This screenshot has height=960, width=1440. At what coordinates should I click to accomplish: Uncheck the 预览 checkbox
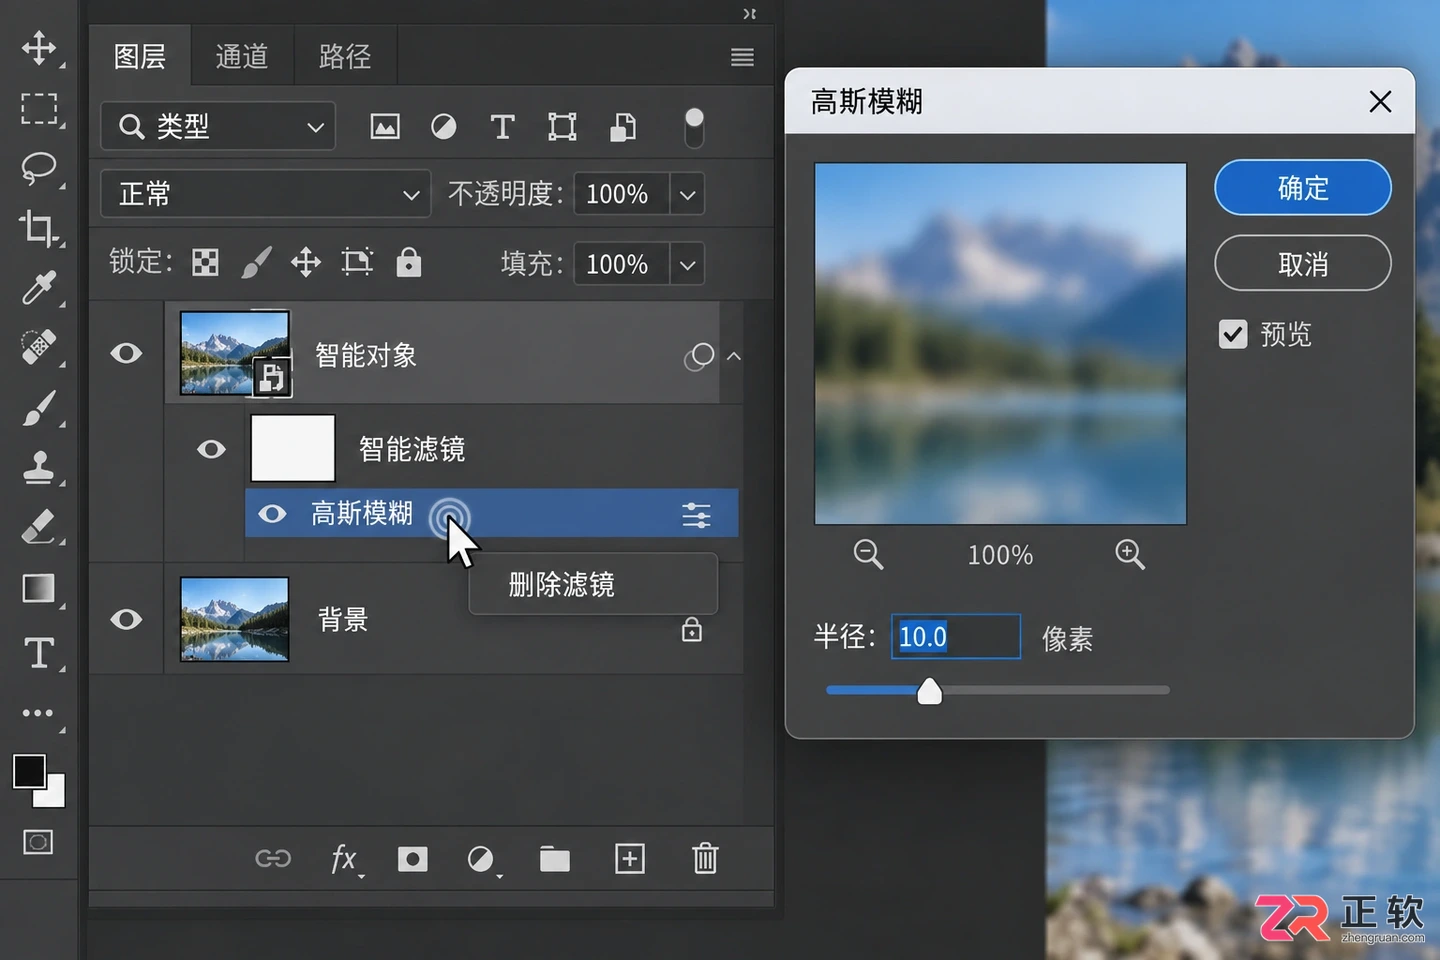1233,334
